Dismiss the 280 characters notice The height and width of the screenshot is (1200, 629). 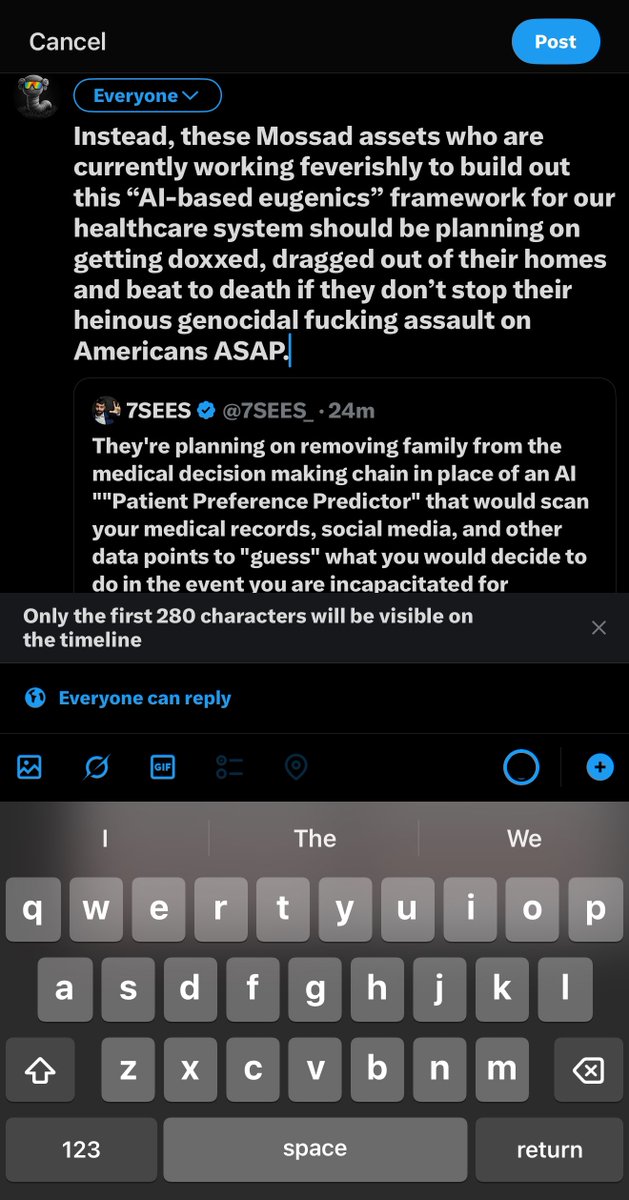point(598,628)
